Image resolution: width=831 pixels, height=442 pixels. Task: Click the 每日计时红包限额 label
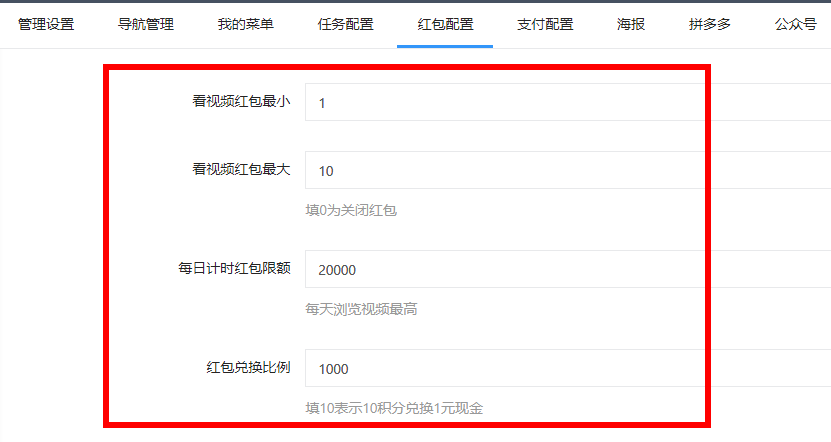point(234,268)
